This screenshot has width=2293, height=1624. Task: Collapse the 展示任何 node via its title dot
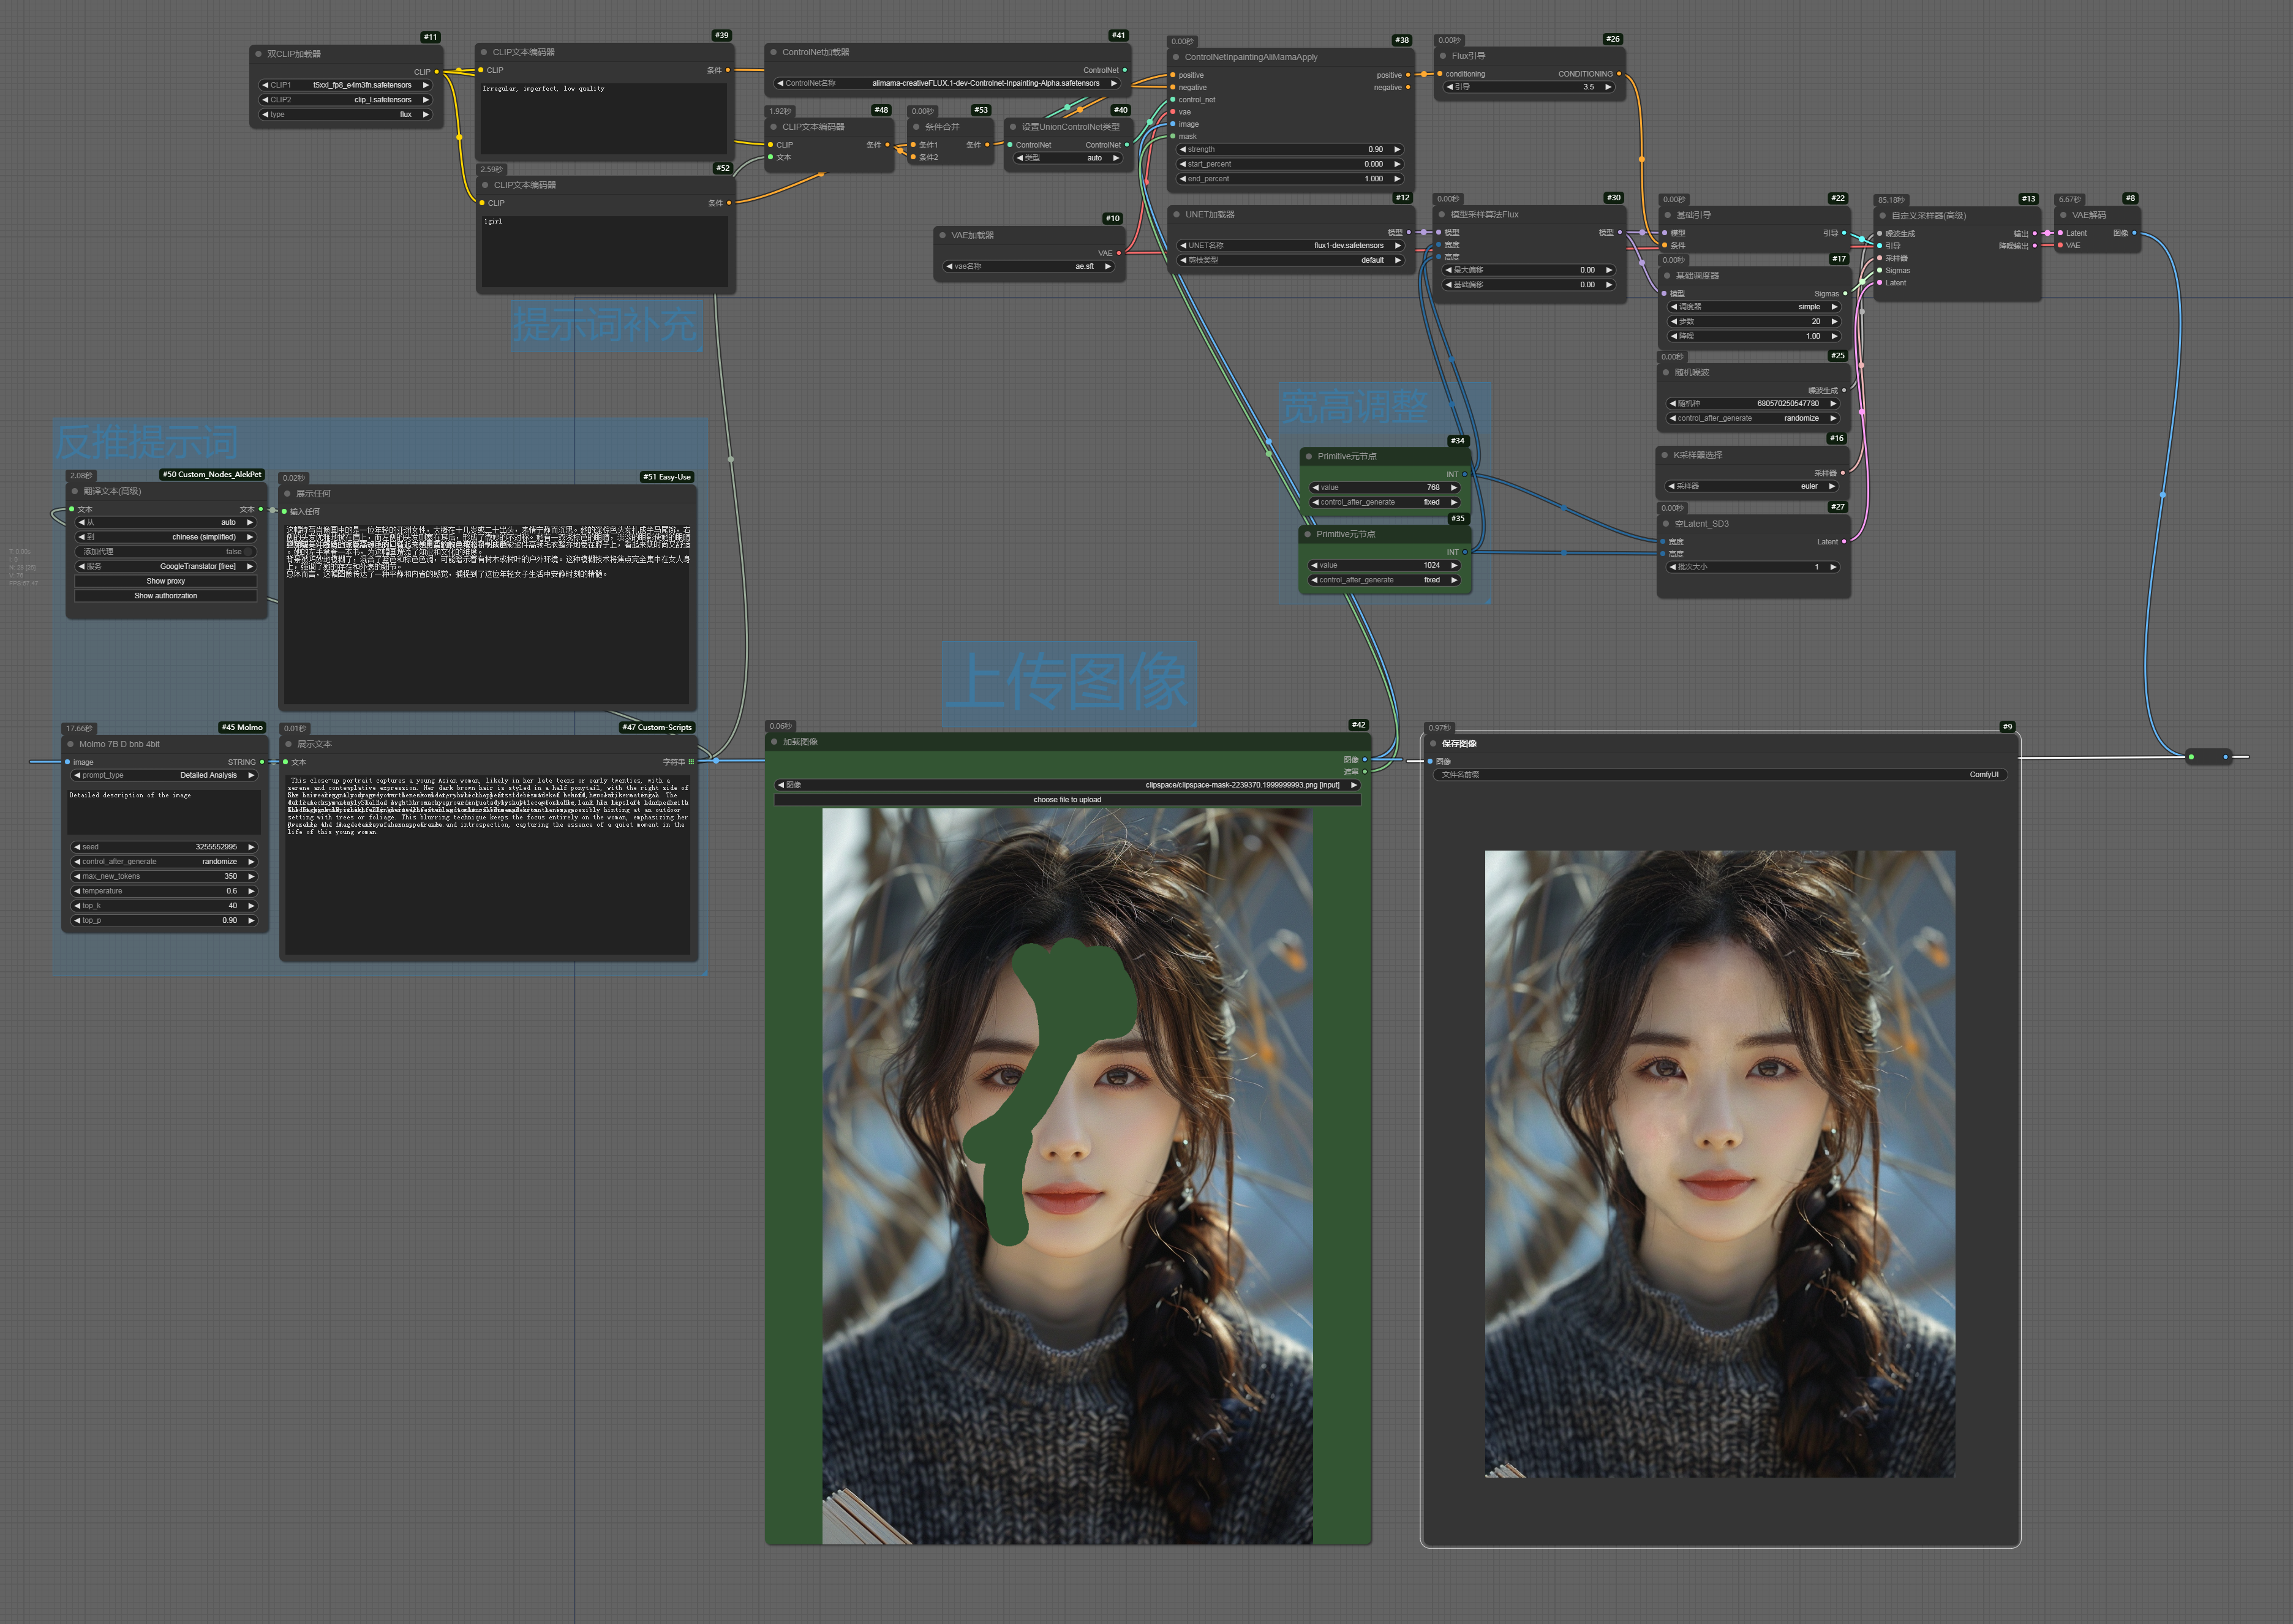pyautogui.click(x=287, y=494)
